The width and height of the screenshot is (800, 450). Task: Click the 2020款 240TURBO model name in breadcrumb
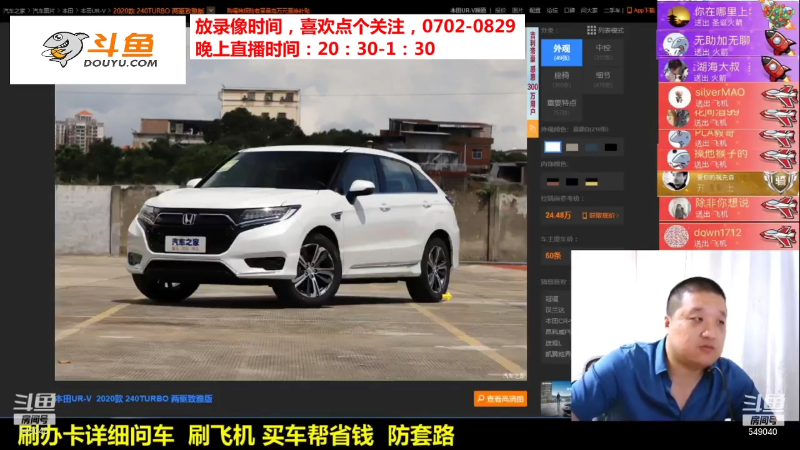pyautogui.click(x=158, y=10)
